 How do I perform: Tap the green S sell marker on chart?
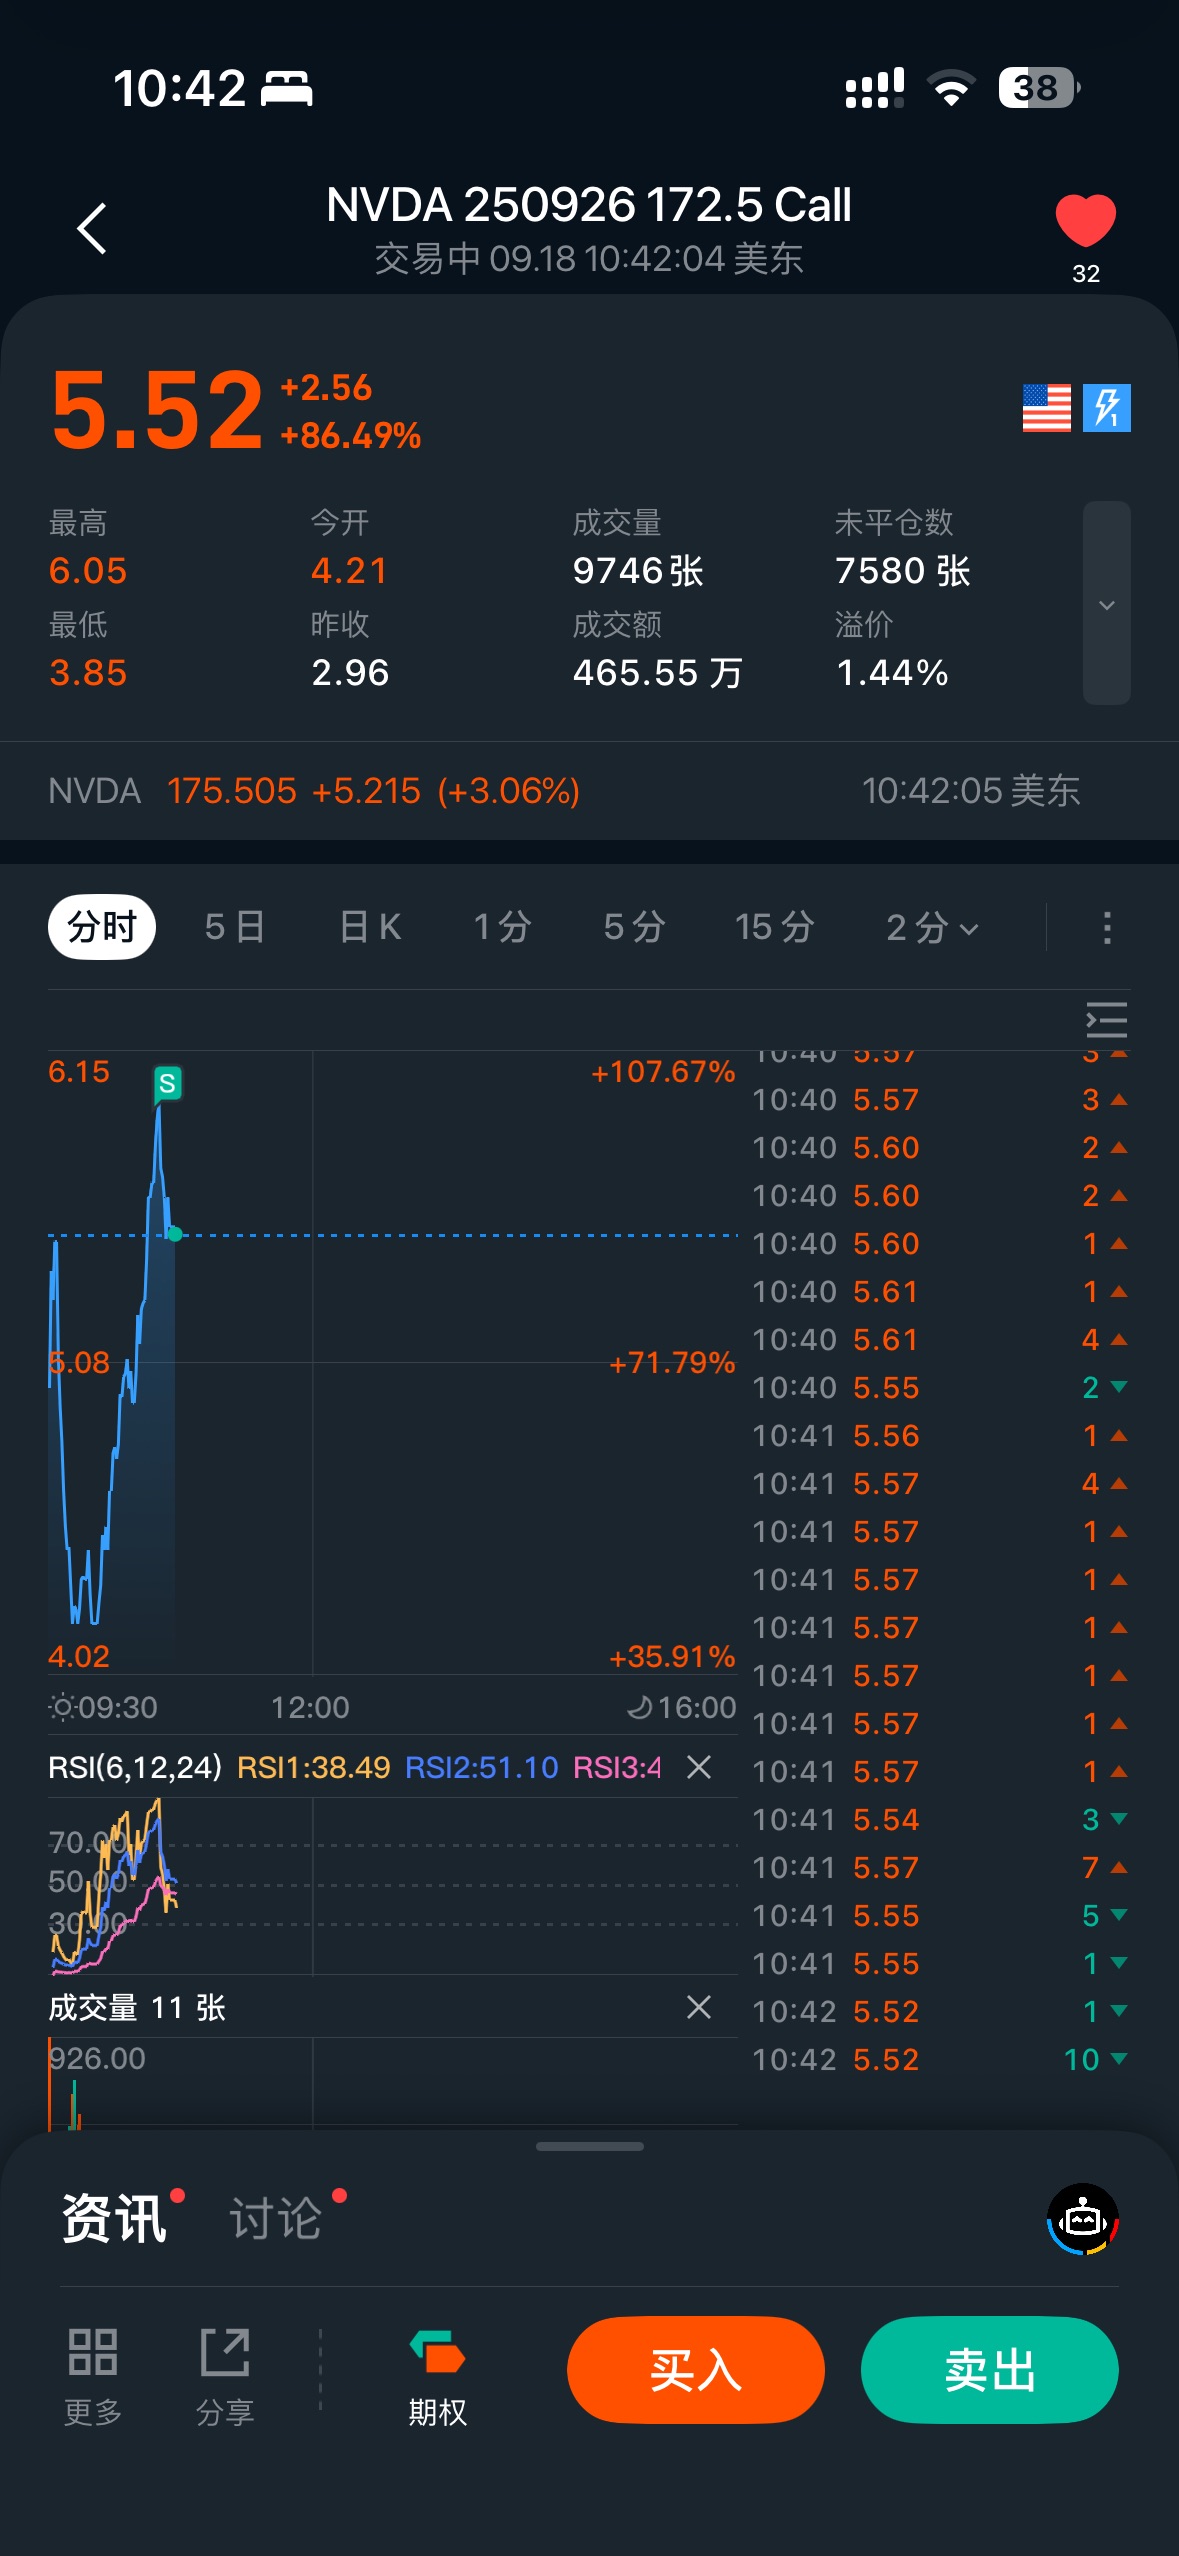coord(167,1084)
